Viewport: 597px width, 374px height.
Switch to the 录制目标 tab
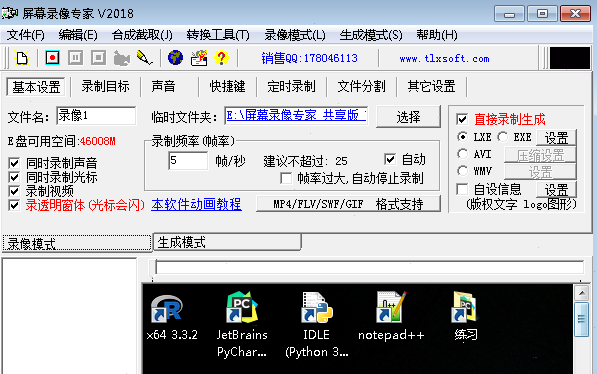pyautogui.click(x=105, y=86)
